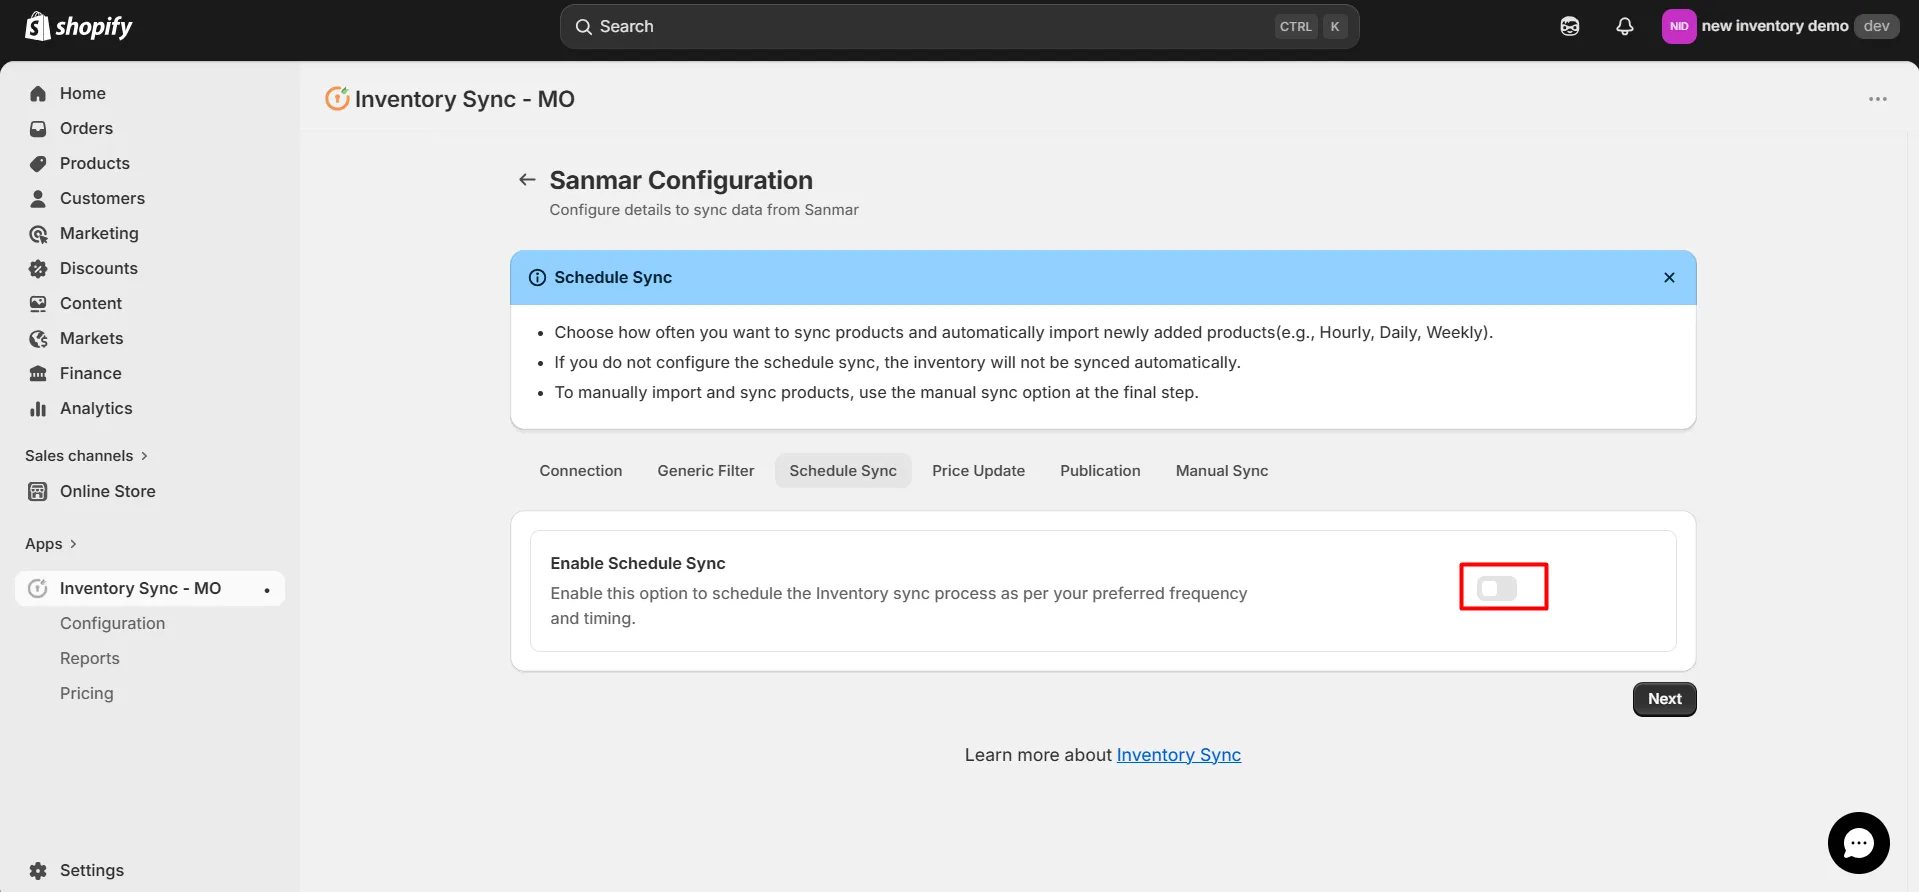
Task: Dismiss the Schedule Sync info banner
Action: [1669, 277]
